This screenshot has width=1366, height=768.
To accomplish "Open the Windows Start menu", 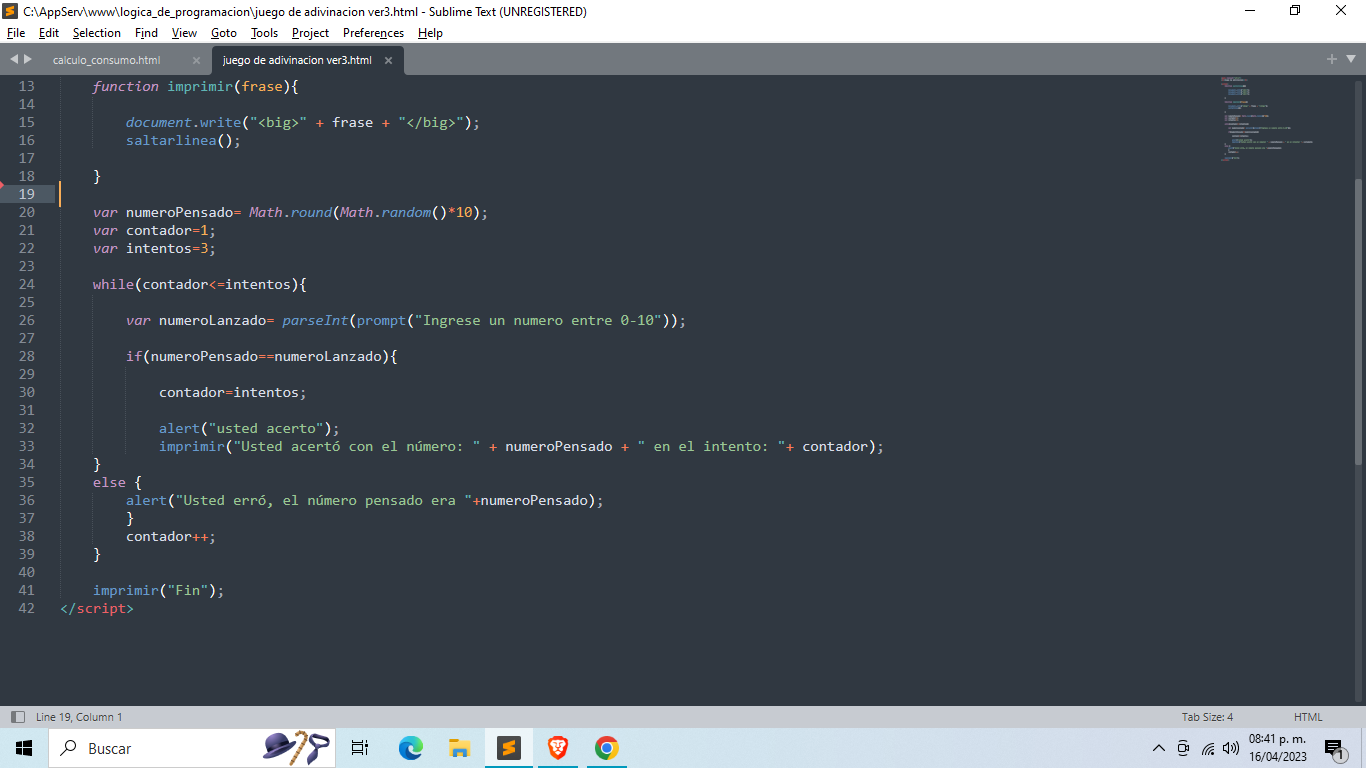I will (x=24, y=748).
